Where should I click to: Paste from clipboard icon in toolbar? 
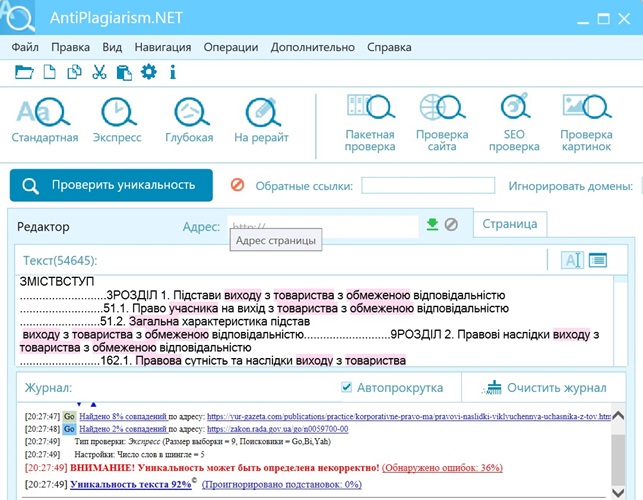(124, 73)
